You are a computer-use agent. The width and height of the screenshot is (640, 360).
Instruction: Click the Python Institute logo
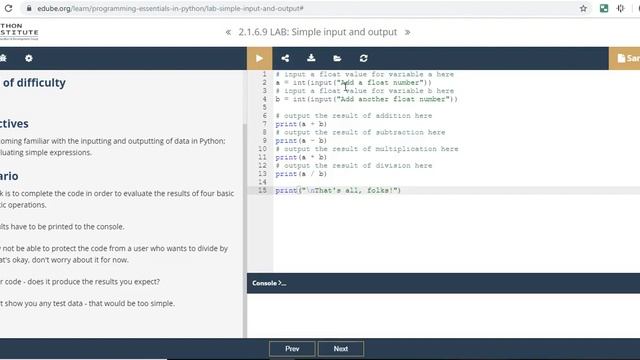pyautogui.click(x=19, y=31)
